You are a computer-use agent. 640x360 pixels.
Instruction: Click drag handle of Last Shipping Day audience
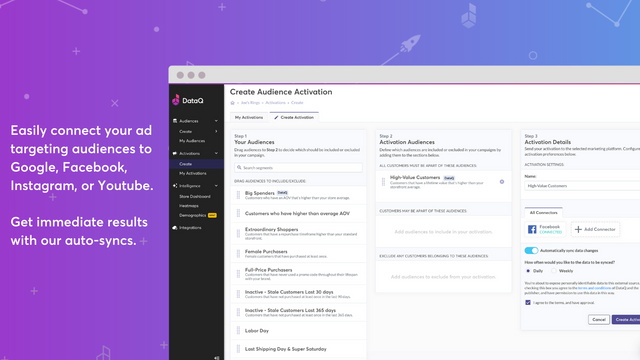238,349
